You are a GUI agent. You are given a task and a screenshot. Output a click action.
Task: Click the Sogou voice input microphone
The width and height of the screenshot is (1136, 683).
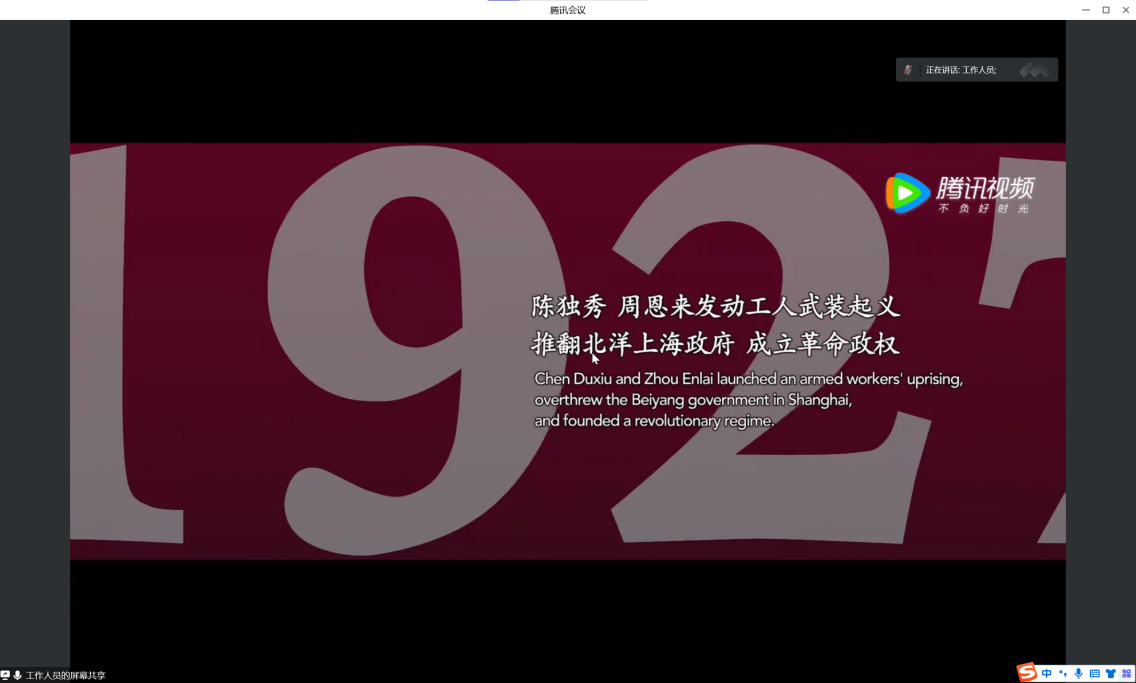click(x=1078, y=674)
